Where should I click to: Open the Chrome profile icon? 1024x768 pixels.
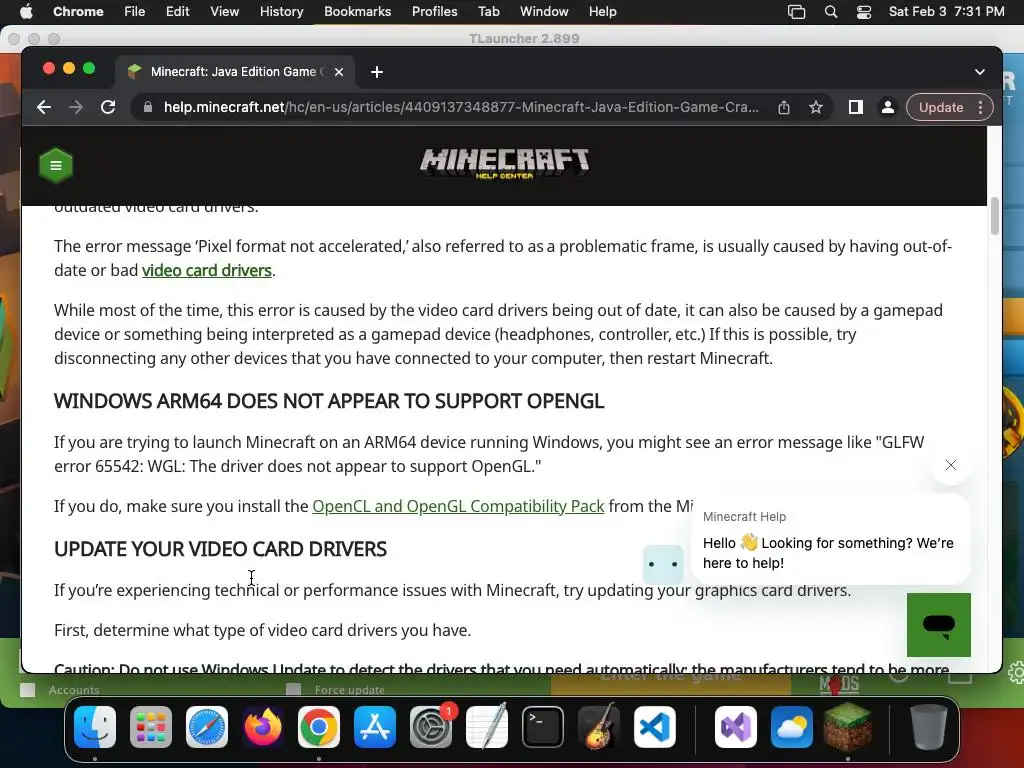pos(888,107)
